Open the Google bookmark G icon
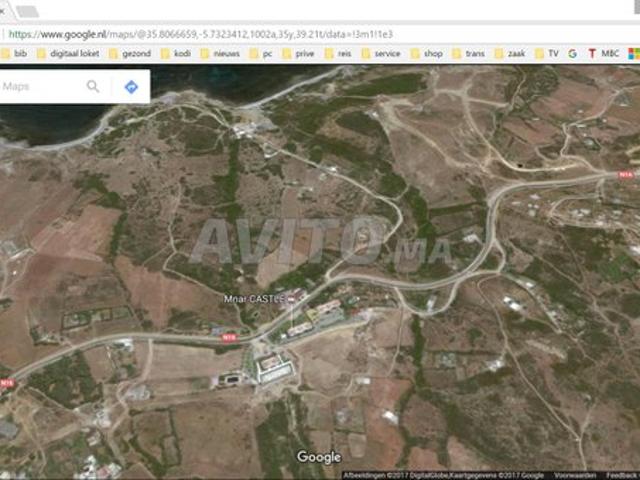This screenshot has width=640, height=480. 572,53
